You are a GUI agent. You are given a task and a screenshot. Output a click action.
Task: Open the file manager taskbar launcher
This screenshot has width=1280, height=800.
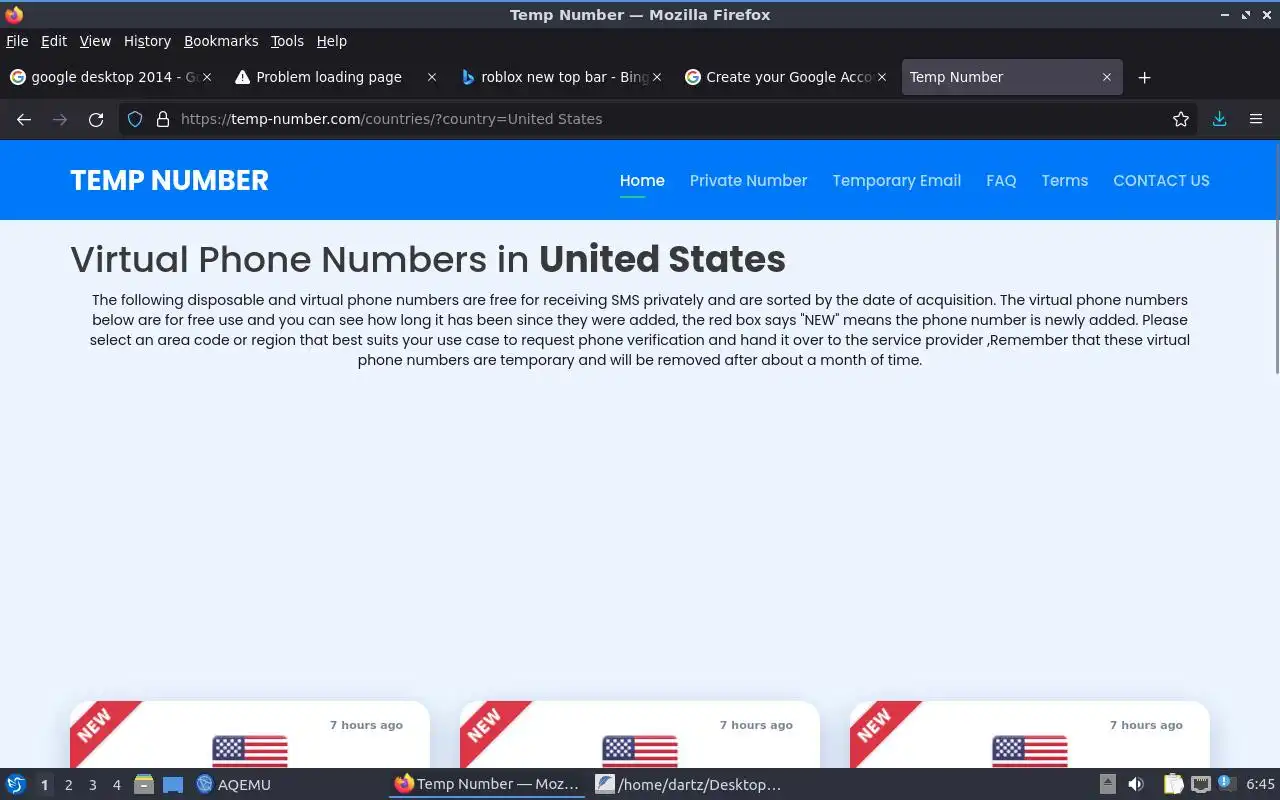pos(143,784)
